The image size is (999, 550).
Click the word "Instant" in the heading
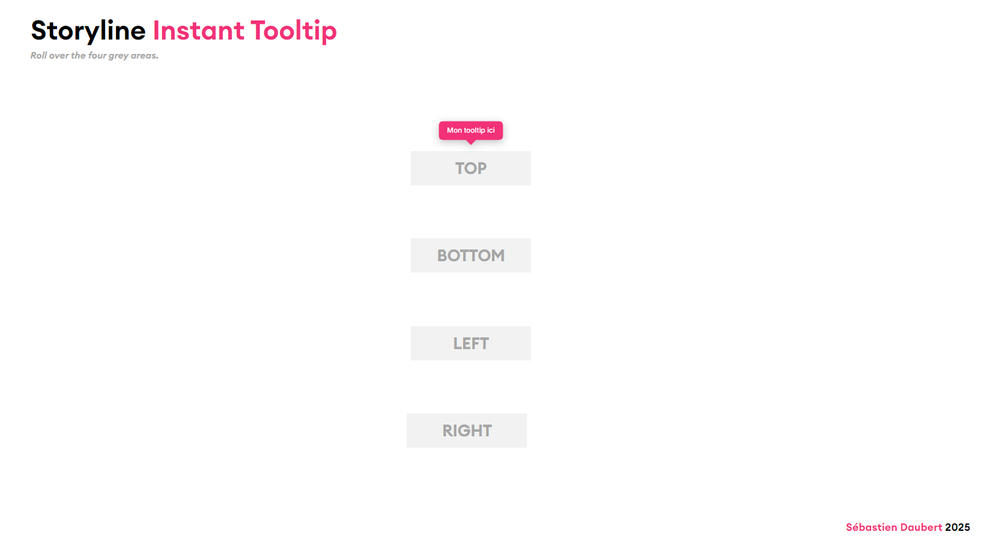(198, 31)
